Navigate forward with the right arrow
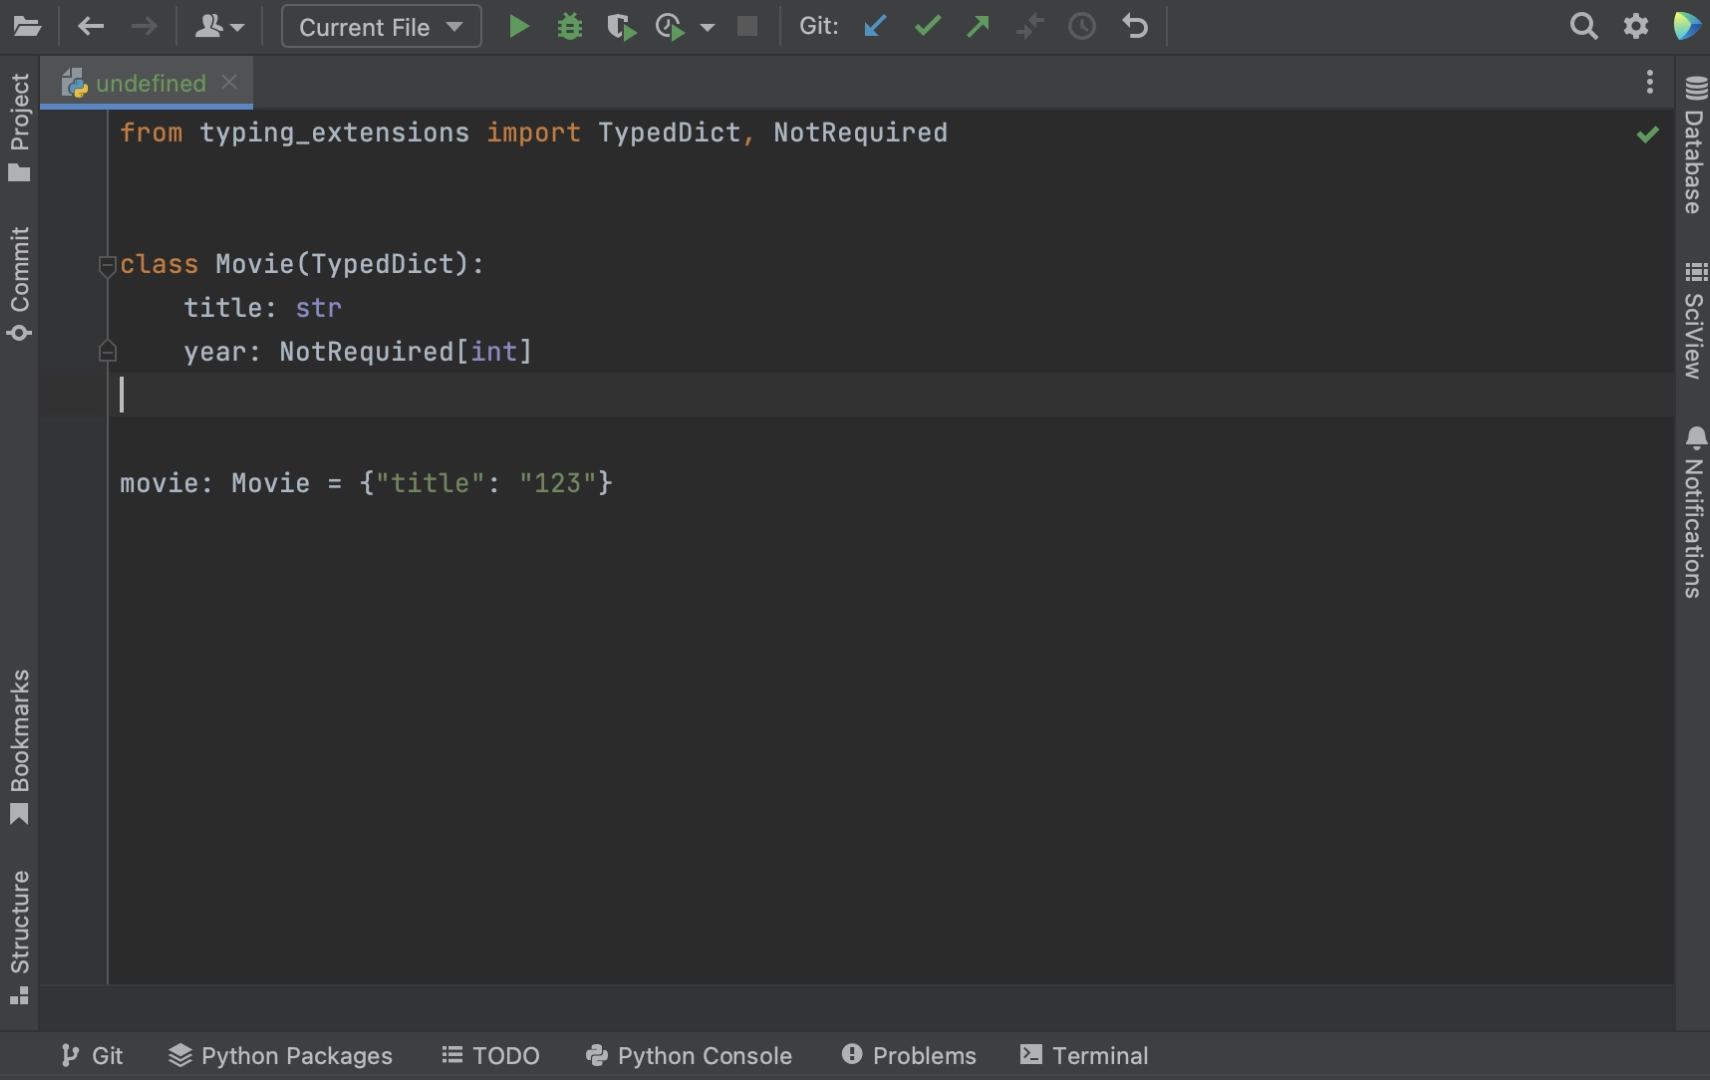Viewport: 1710px width, 1080px height. point(144,26)
